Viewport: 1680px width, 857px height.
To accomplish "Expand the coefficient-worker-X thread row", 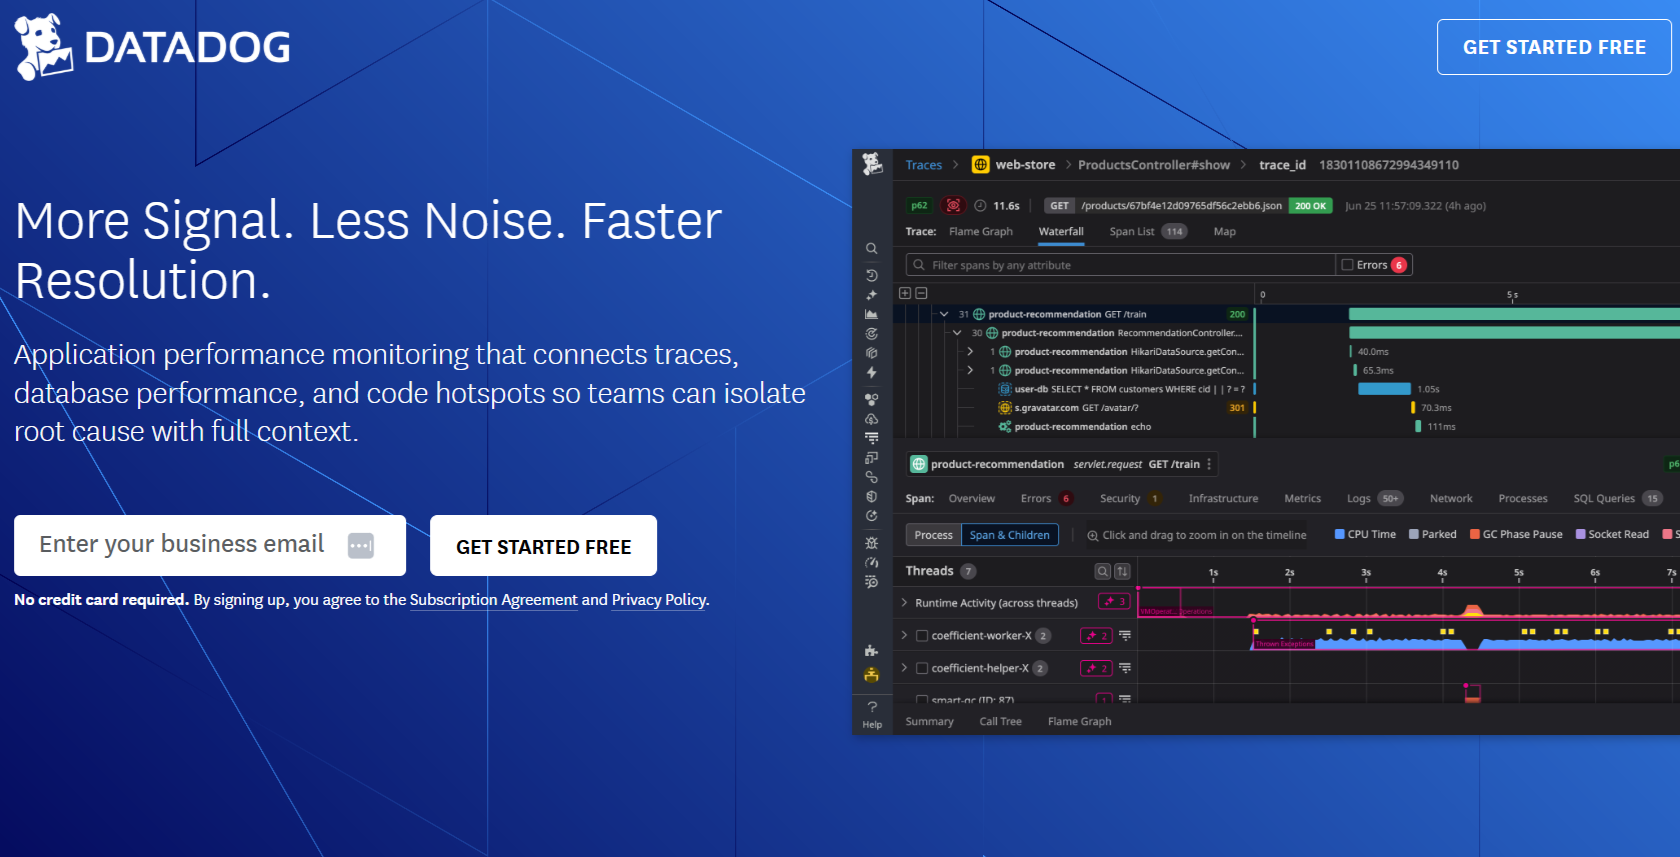I will [904, 636].
